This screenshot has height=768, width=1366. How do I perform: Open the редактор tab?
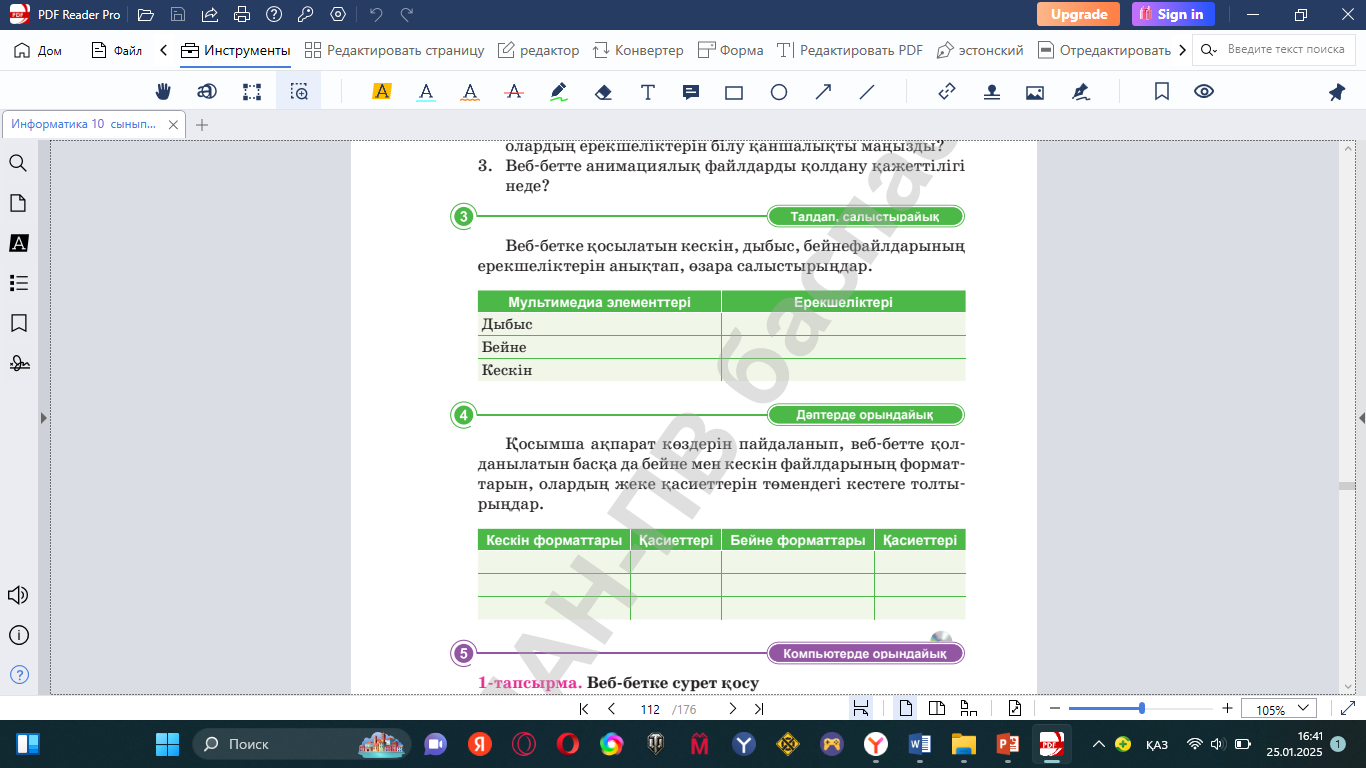pyautogui.click(x=538, y=50)
